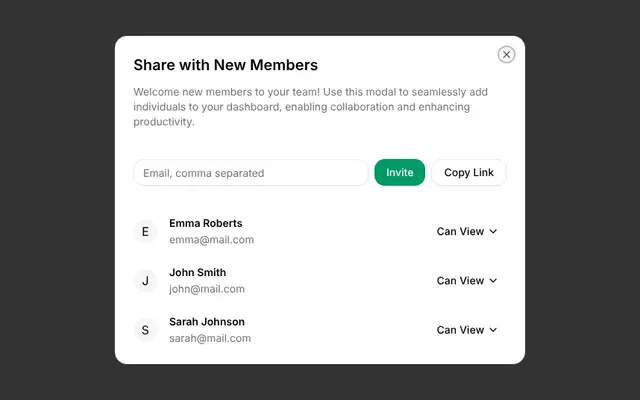640x400 pixels.
Task: Click the Share with New Members heading
Action: 226,65
